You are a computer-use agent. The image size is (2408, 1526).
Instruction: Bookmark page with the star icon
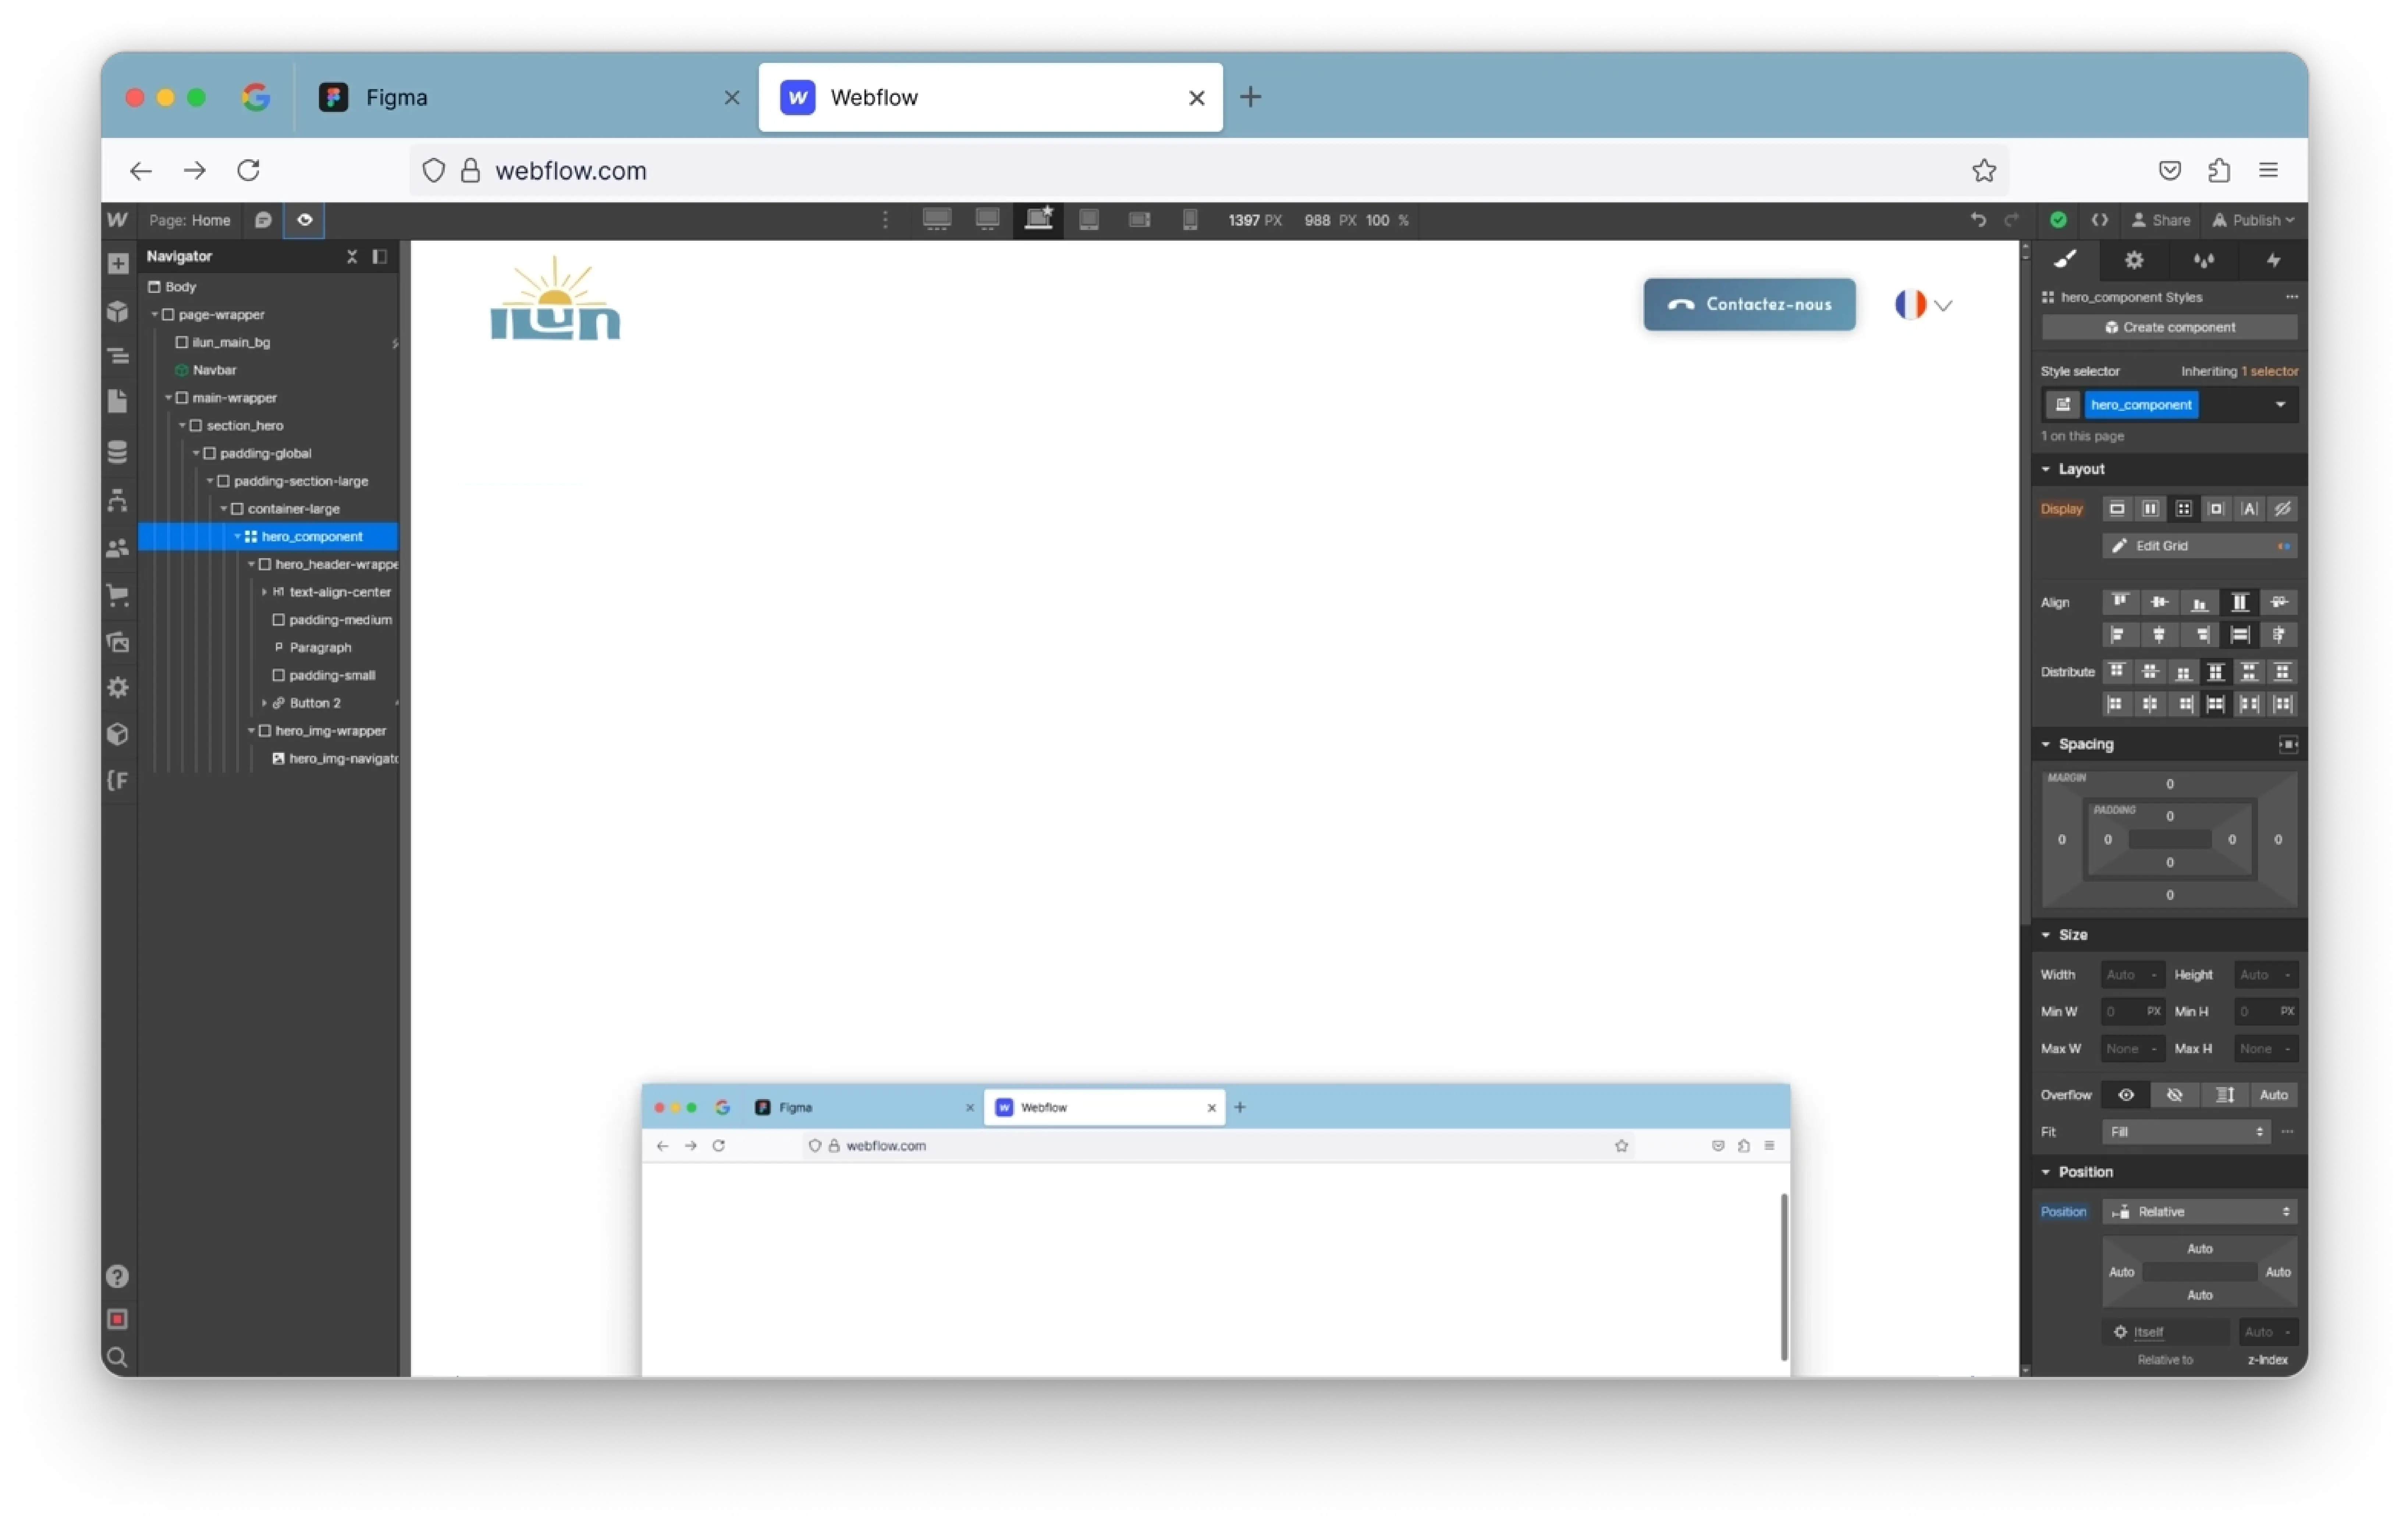pos(1984,171)
